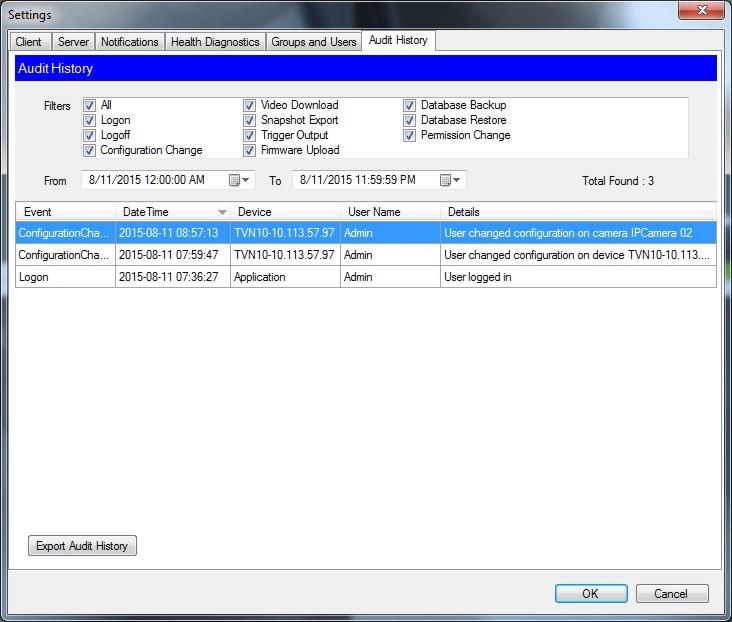Toggle Database Backup filter checkbox
Screen dimensions: 732x622
click(409, 105)
